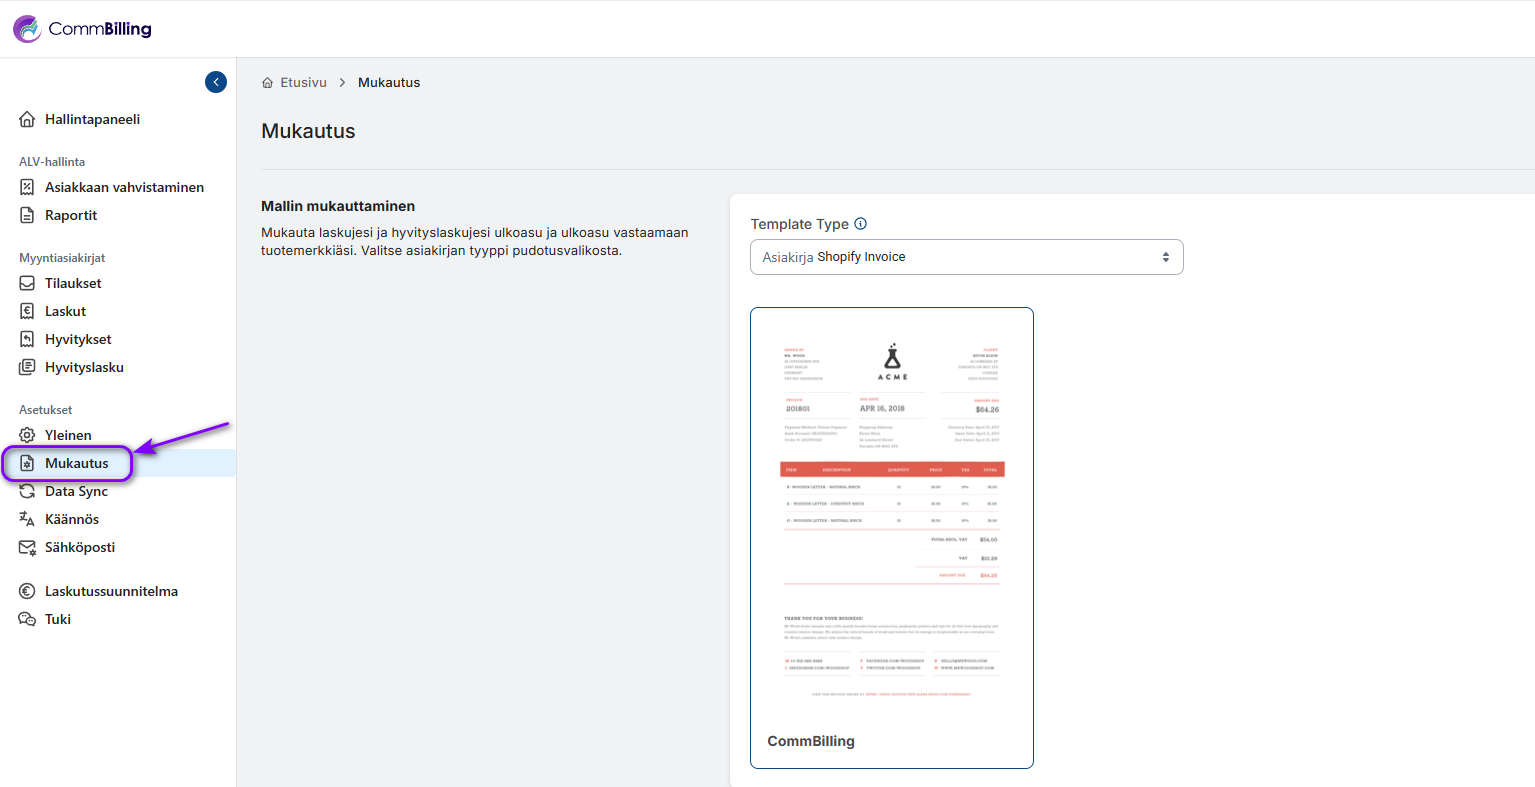Open the Tuki support page
This screenshot has width=1535, height=787.
(58, 619)
